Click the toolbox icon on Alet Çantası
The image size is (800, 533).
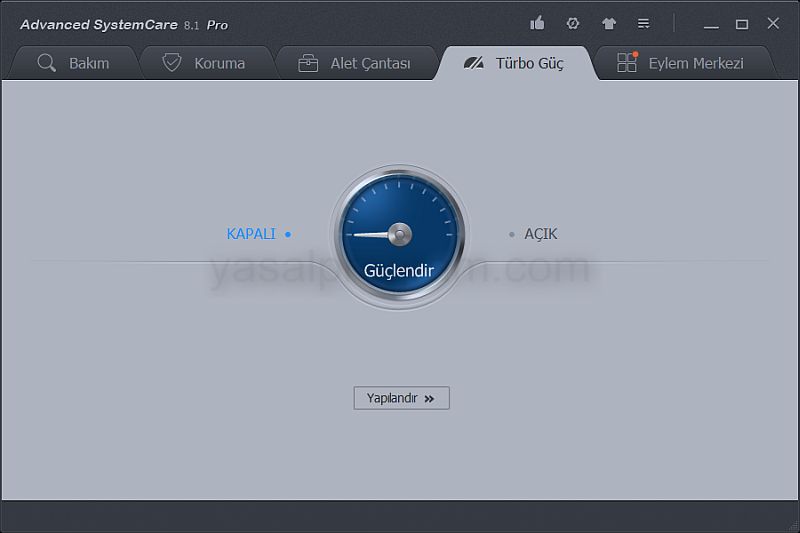pos(309,63)
